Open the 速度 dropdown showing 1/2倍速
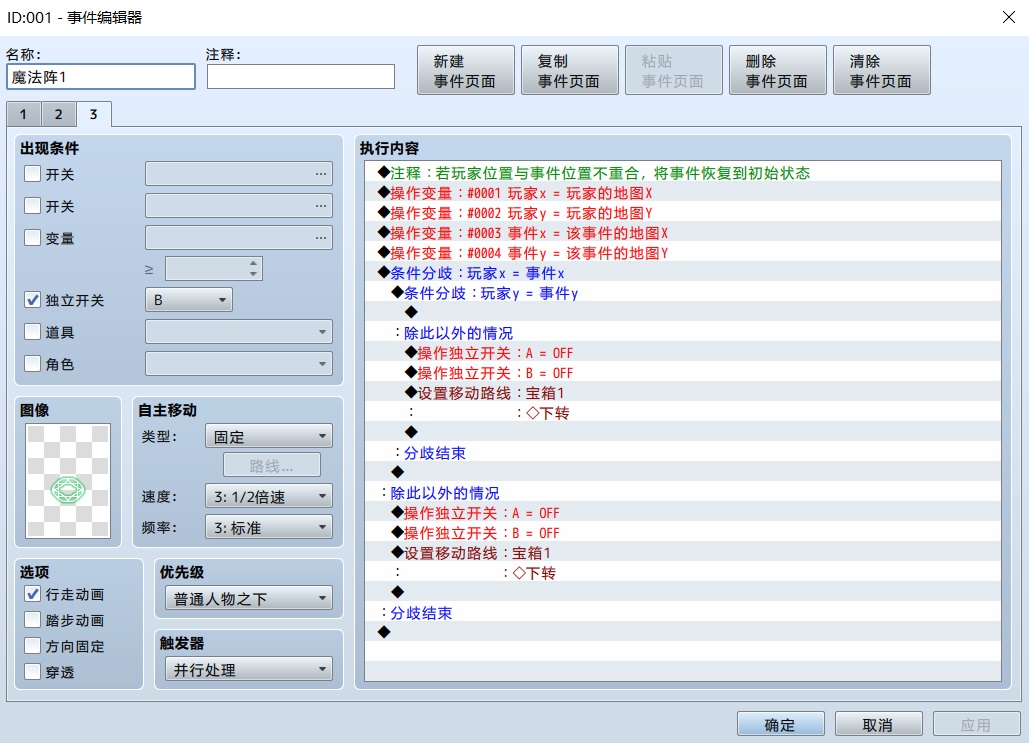 [269, 496]
